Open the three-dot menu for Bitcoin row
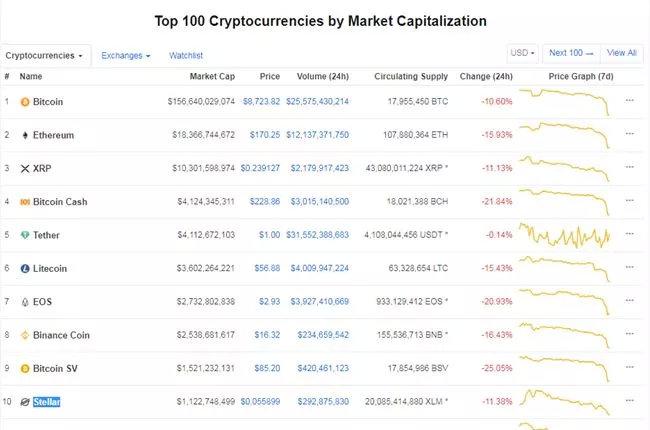The image size is (650, 430). tap(630, 100)
